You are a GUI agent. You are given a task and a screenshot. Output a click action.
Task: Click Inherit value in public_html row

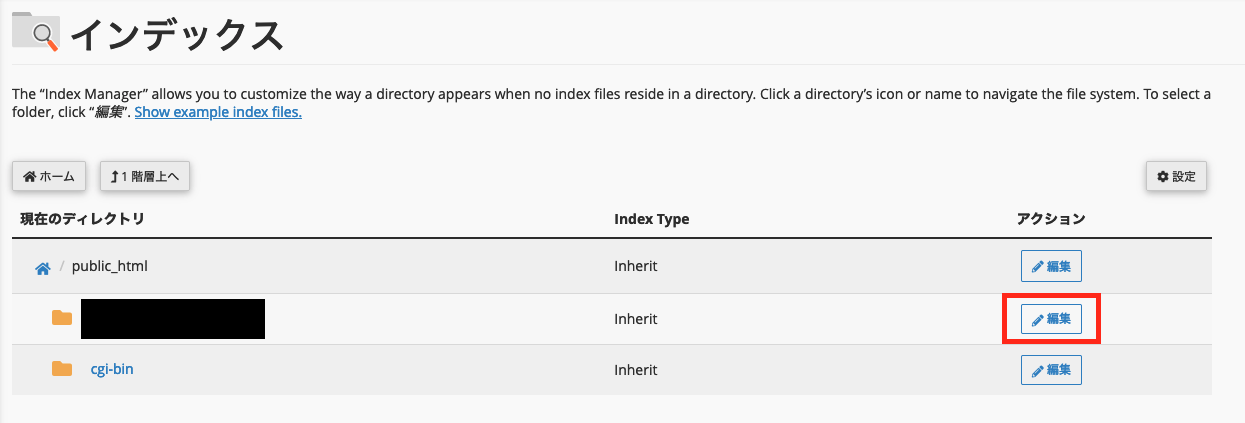tap(635, 266)
